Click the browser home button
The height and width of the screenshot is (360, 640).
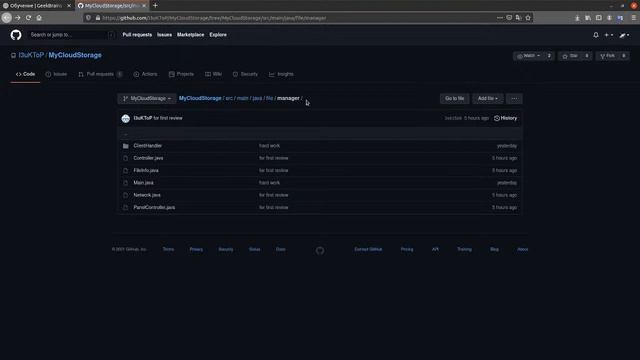point(39,18)
